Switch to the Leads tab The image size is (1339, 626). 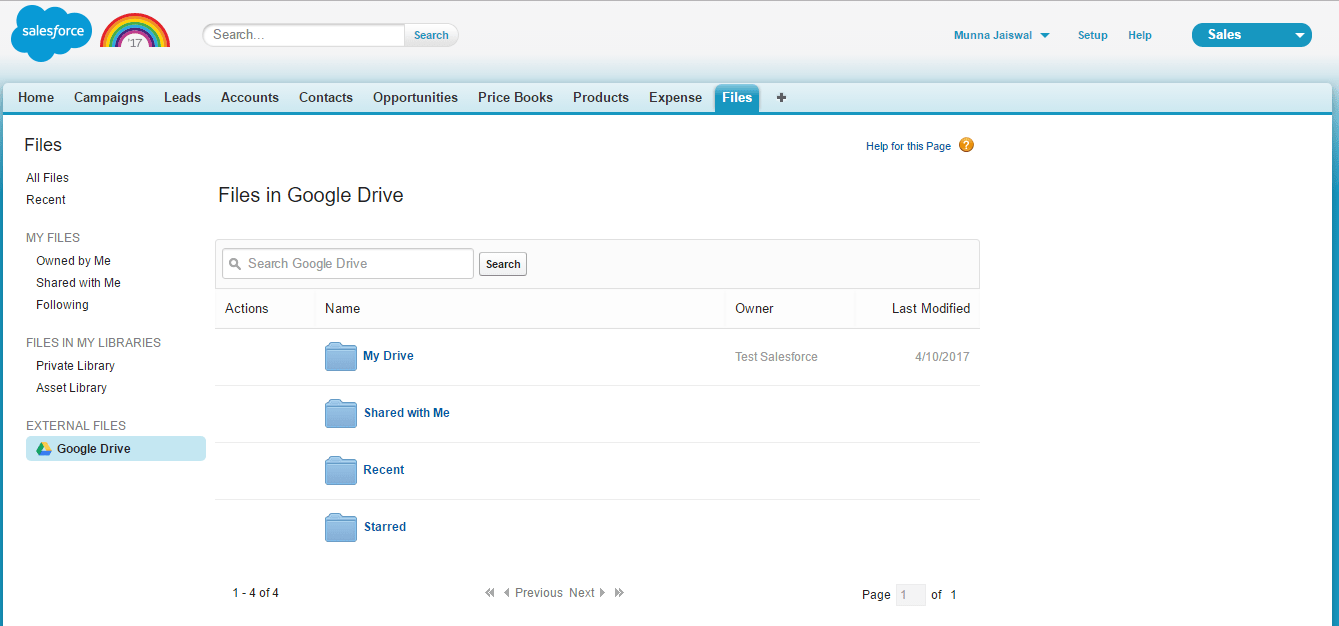(x=182, y=97)
